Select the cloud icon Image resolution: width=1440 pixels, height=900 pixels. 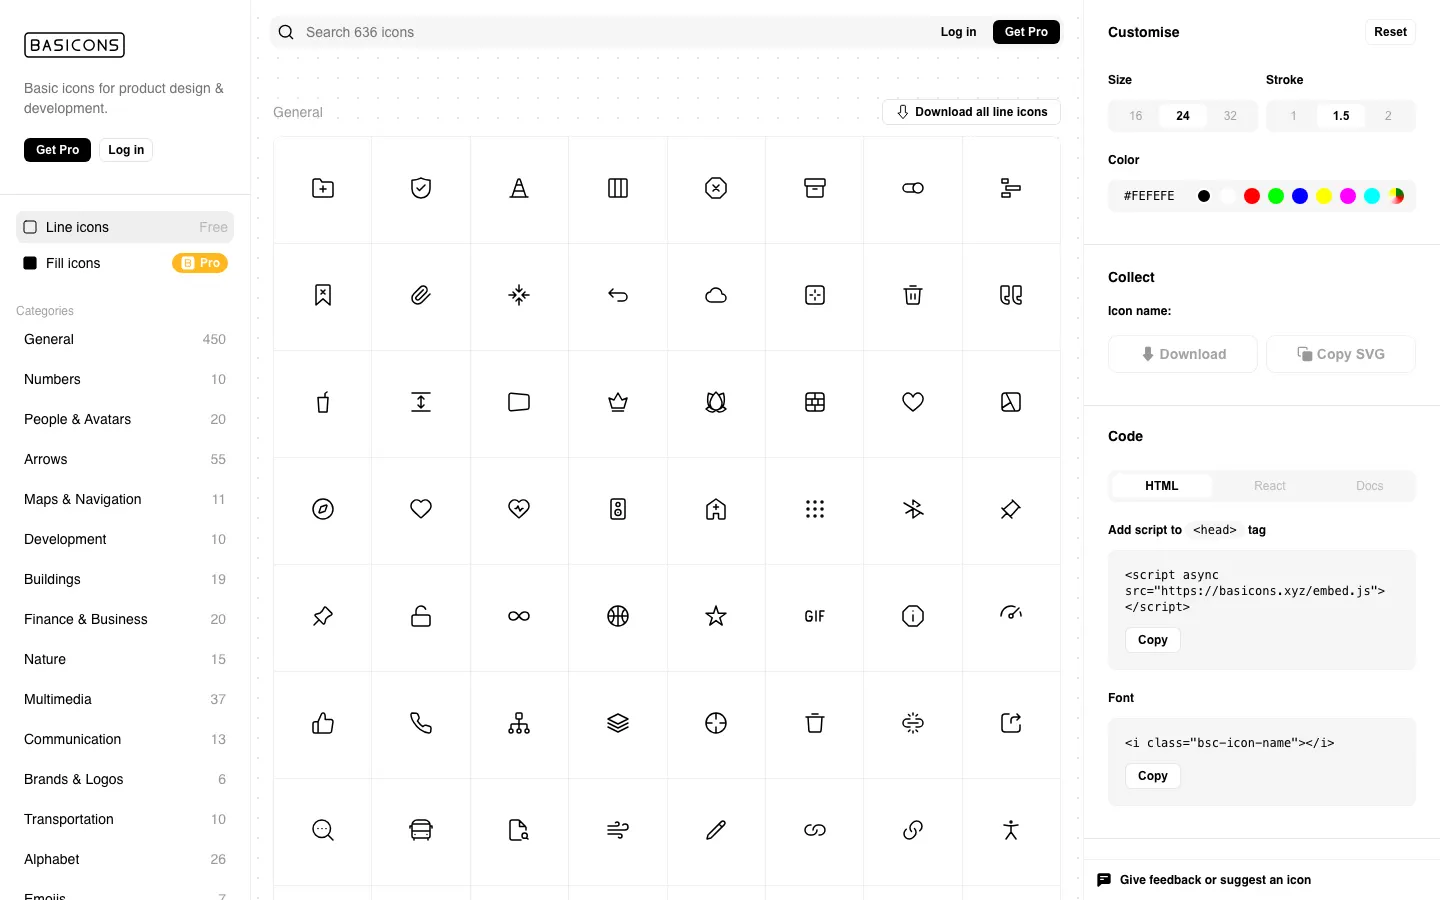pos(716,295)
